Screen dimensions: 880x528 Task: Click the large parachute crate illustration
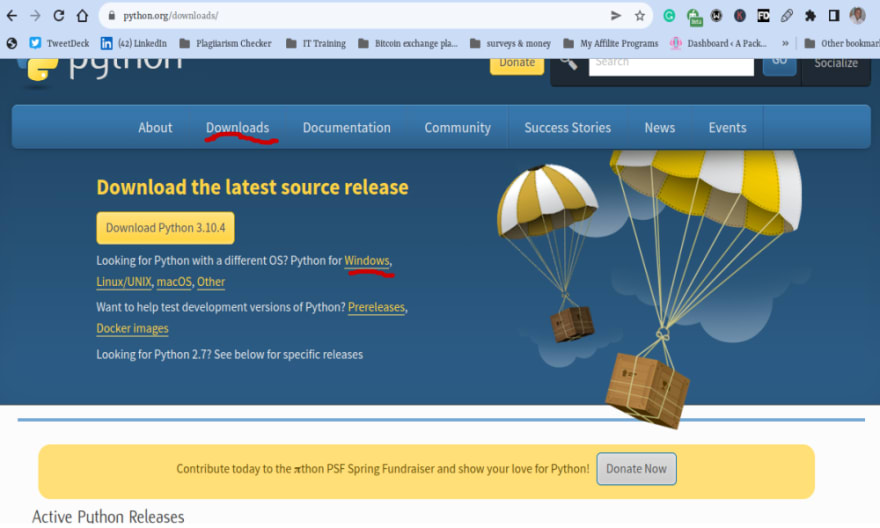[647, 390]
